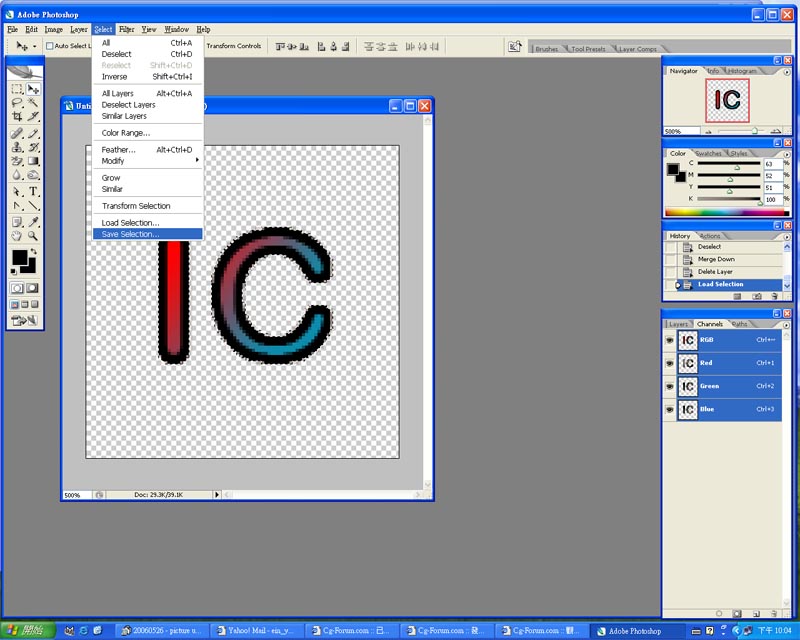Select the Gradient tool
The height and width of the screenshot is (640, 800).
33,161
